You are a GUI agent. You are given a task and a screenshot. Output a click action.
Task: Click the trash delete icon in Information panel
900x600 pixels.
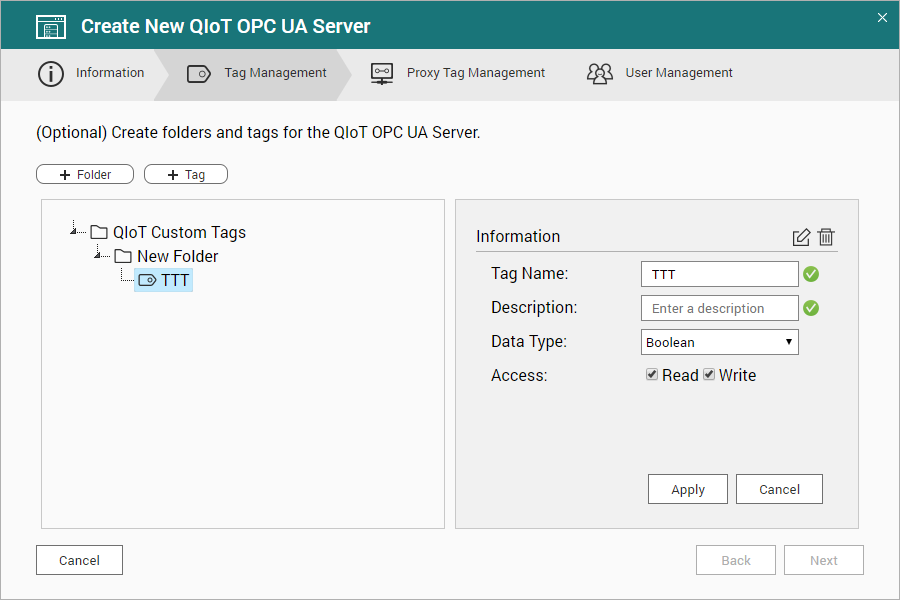click(x=826, y=237)
